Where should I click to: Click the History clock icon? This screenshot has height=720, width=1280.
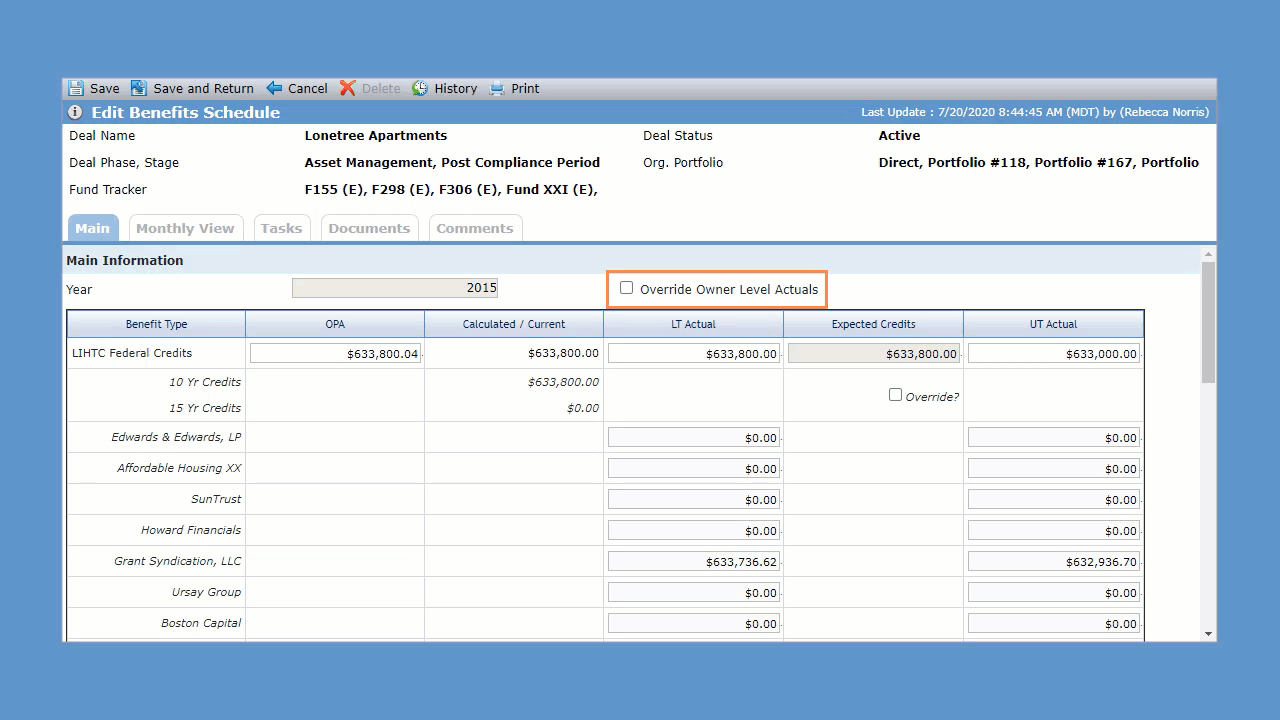click(420, 88)
